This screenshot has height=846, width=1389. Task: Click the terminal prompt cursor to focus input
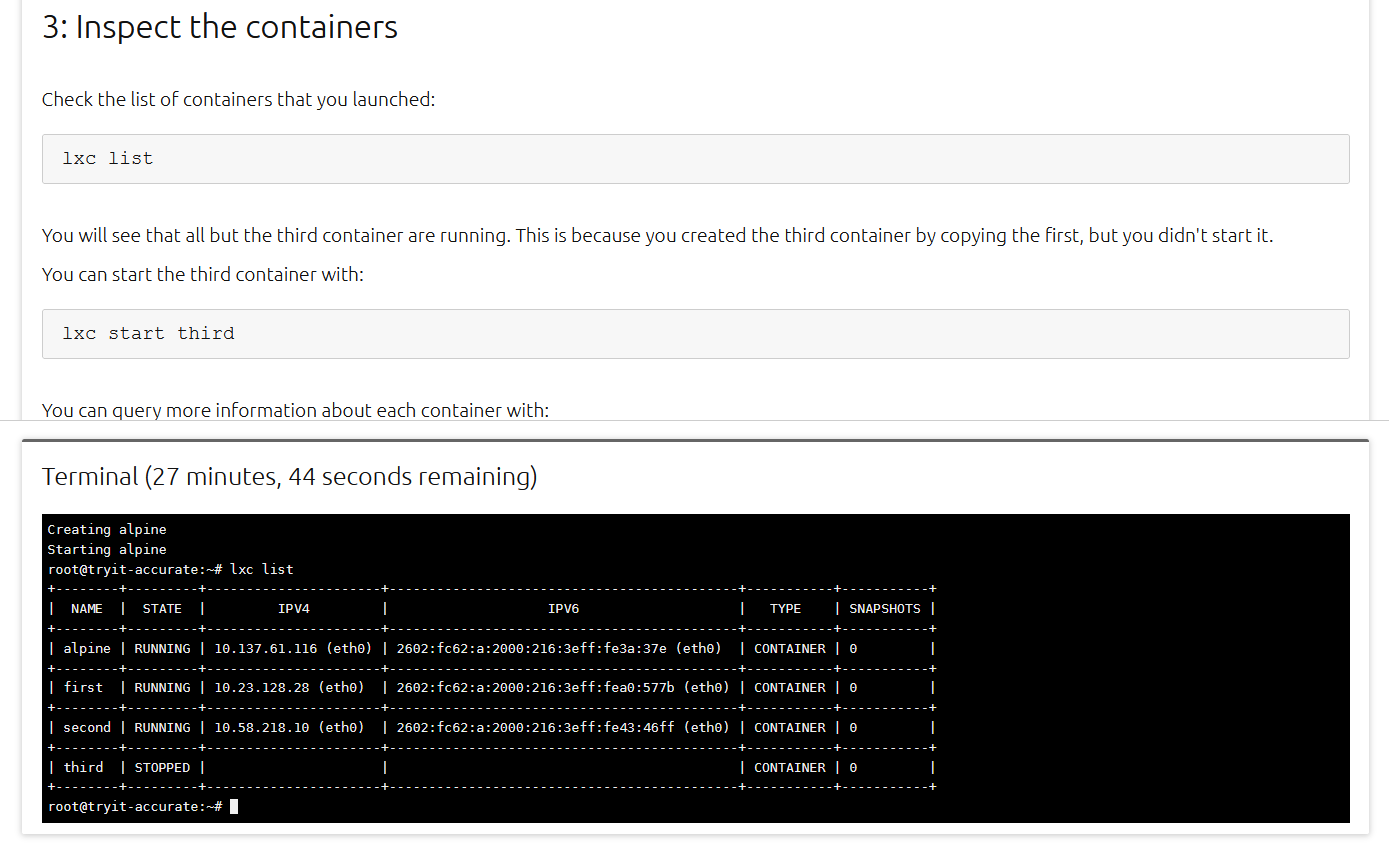tap(234, 807)
